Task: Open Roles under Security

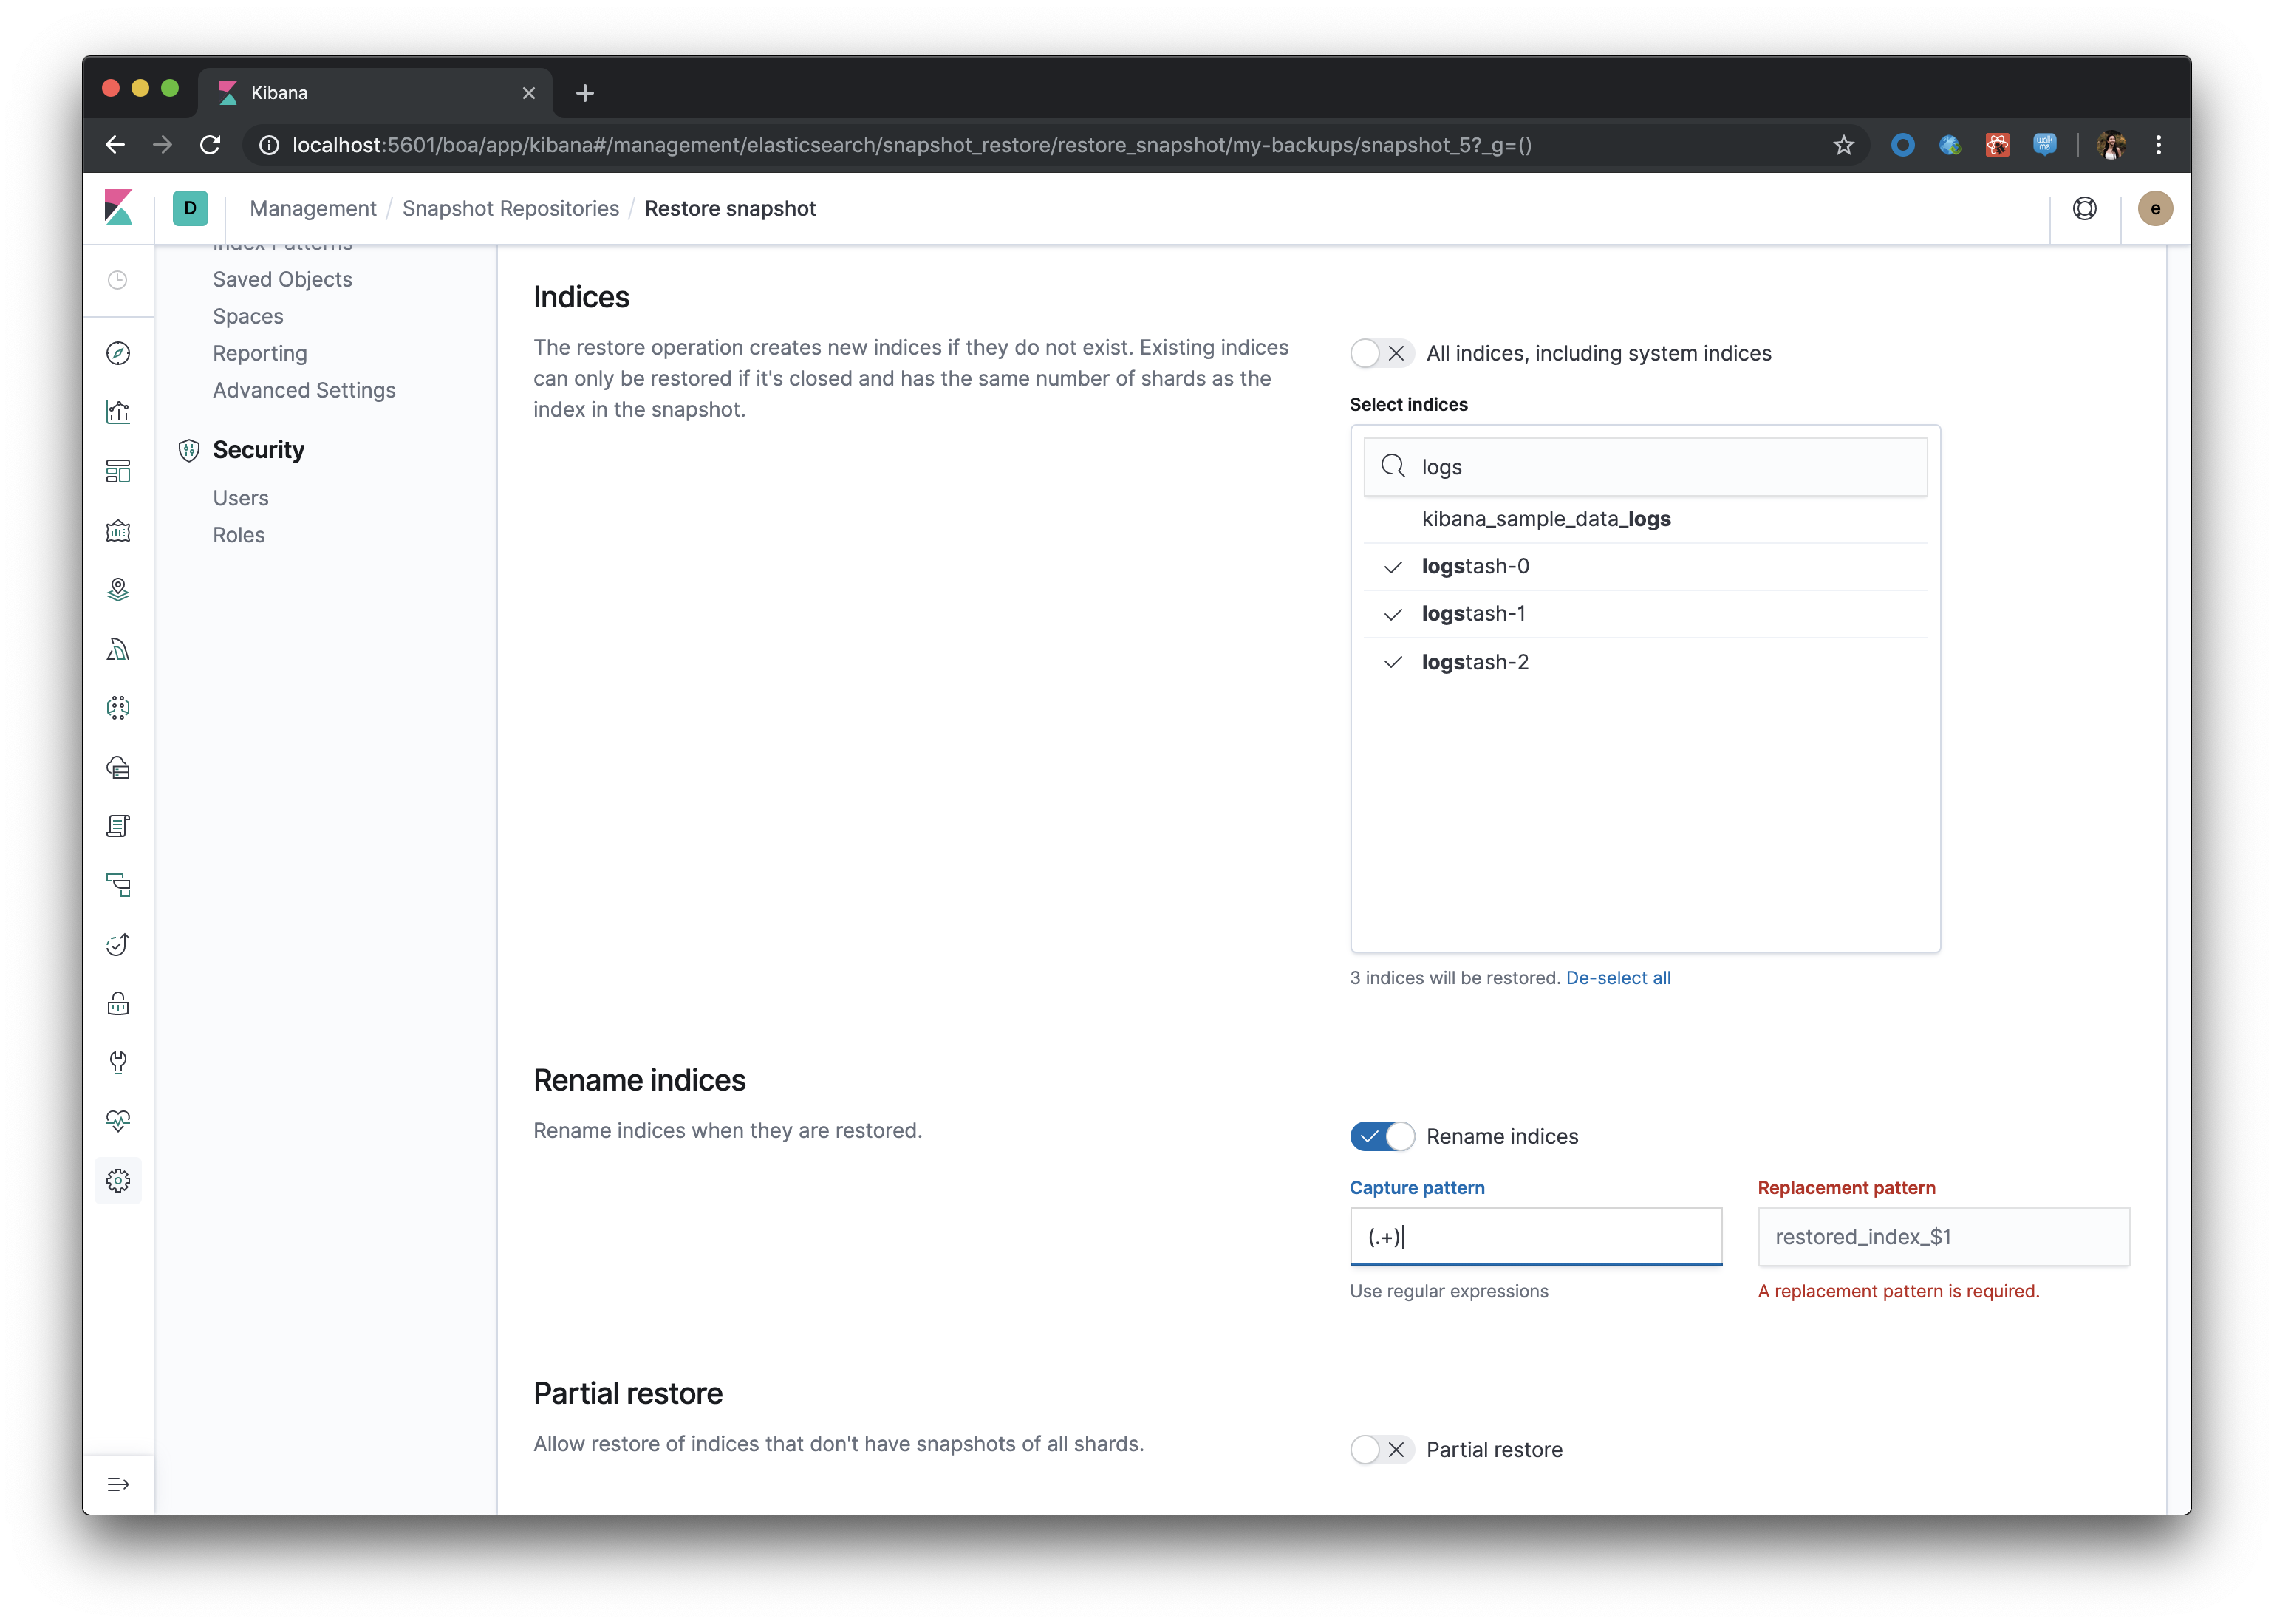Action: (x=238, y=535)
